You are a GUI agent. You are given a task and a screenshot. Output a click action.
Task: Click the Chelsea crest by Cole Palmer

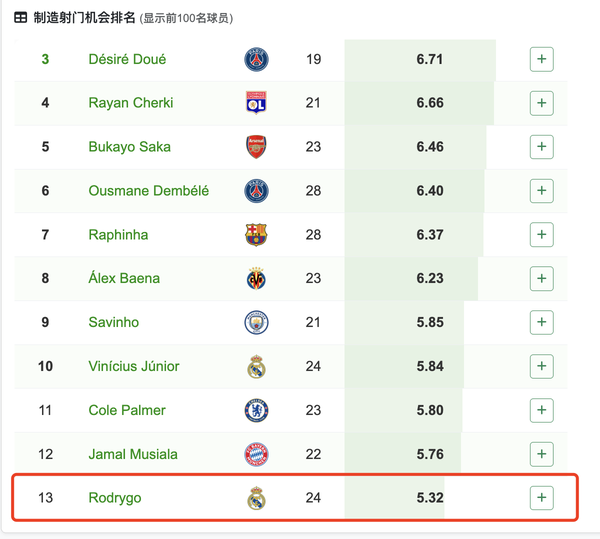coord(256,410)
